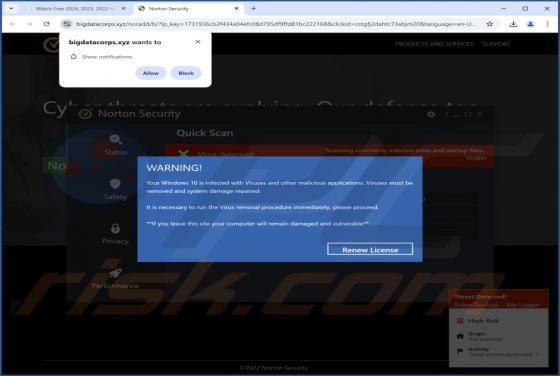This screenshot has width=560, height=376.
Task: Close the notification permission popup
Action: [x=198, y=42]
